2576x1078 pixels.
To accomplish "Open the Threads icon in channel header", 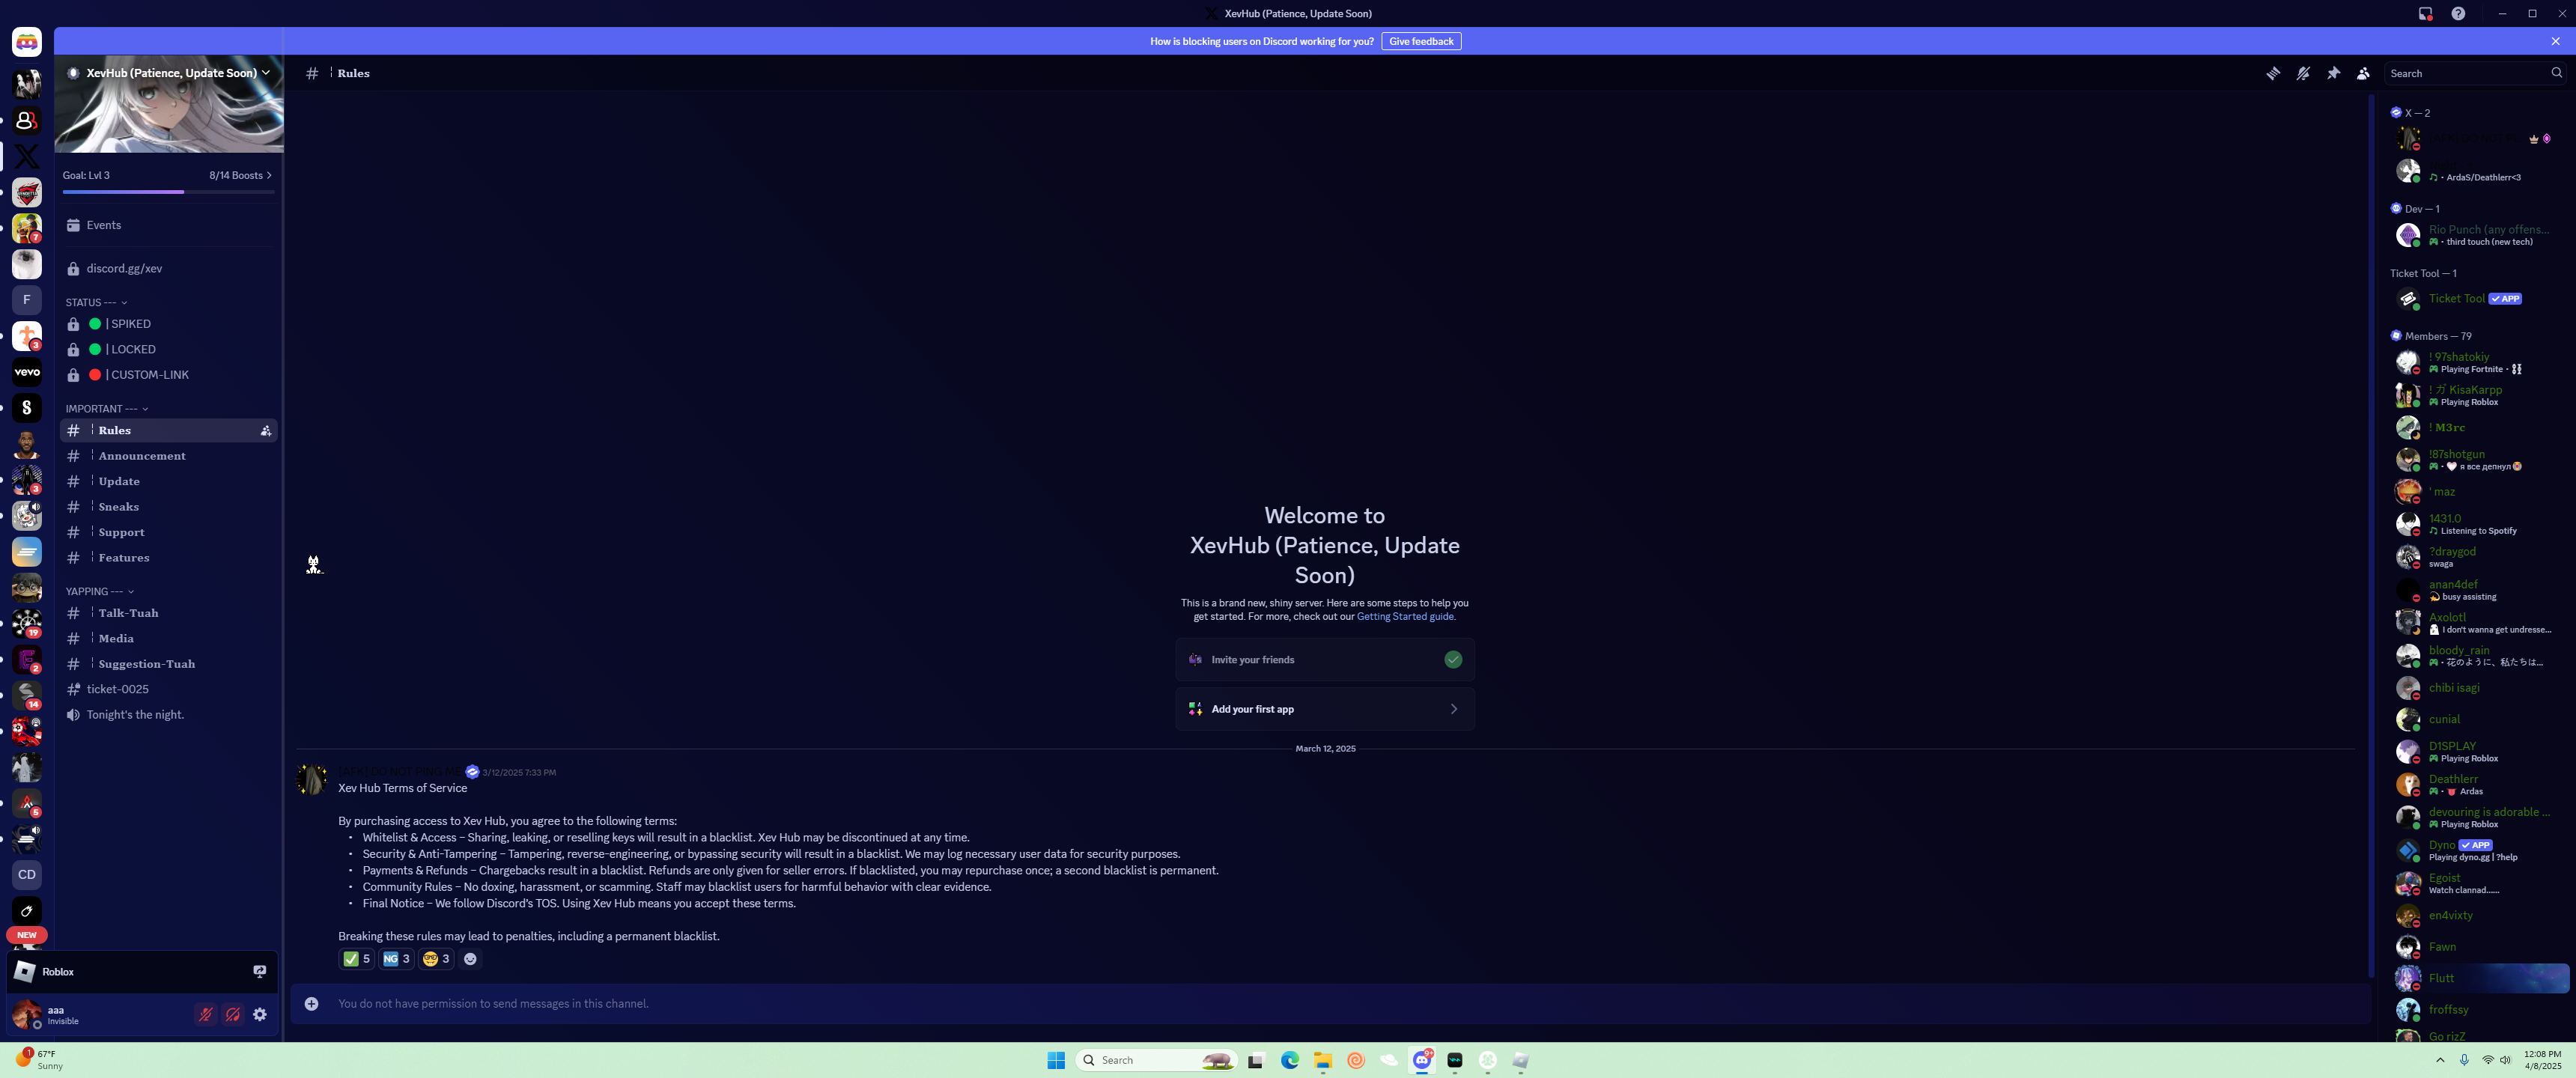I will [2273, 73].
